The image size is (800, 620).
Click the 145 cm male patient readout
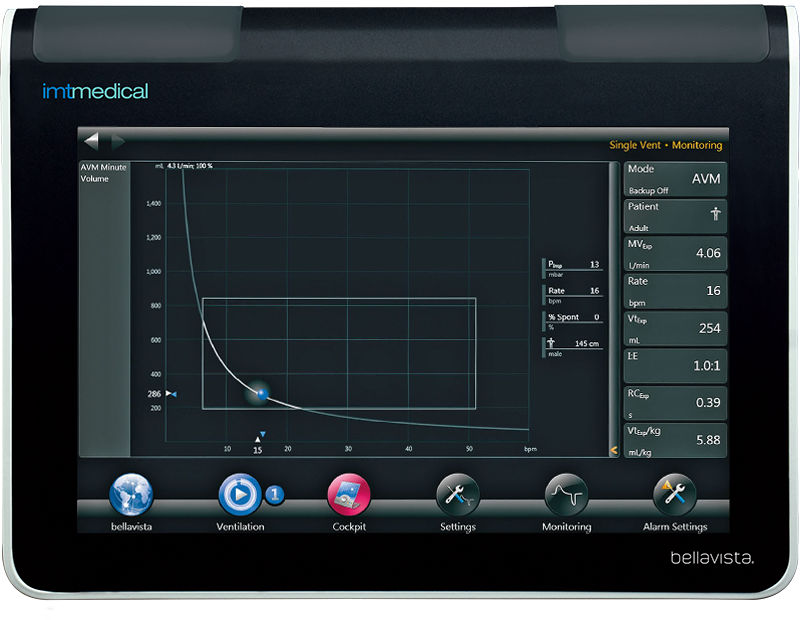572,348
